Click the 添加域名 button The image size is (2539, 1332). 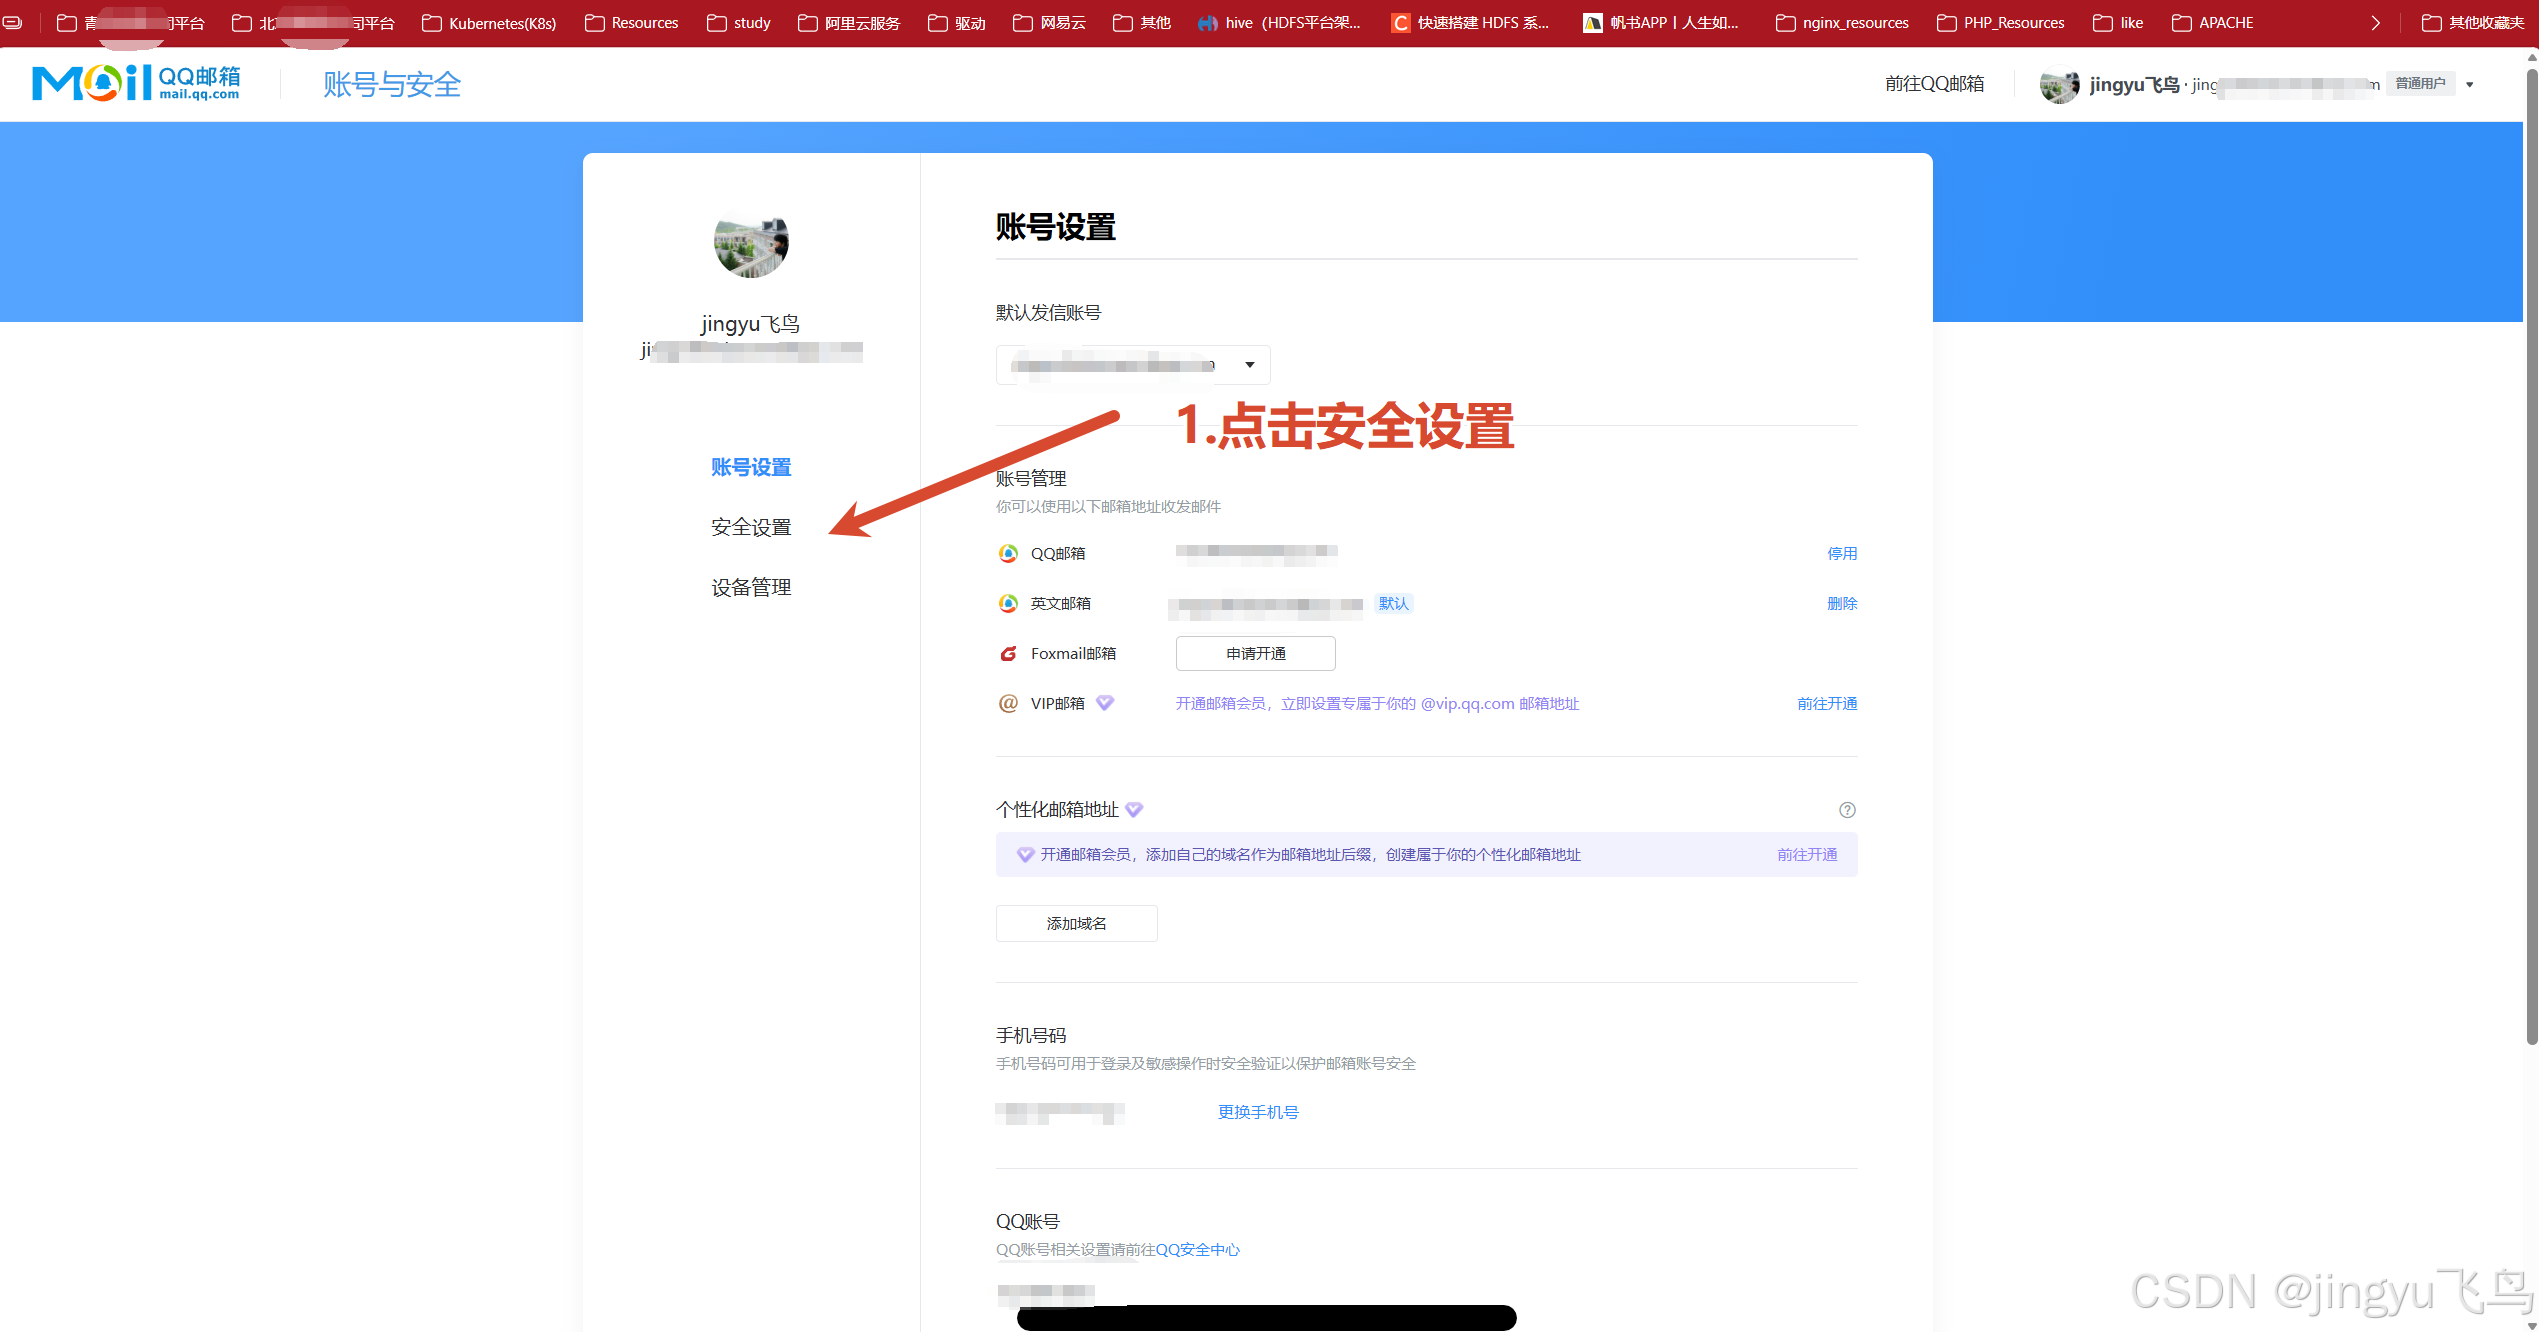(x=1076, y=924)
